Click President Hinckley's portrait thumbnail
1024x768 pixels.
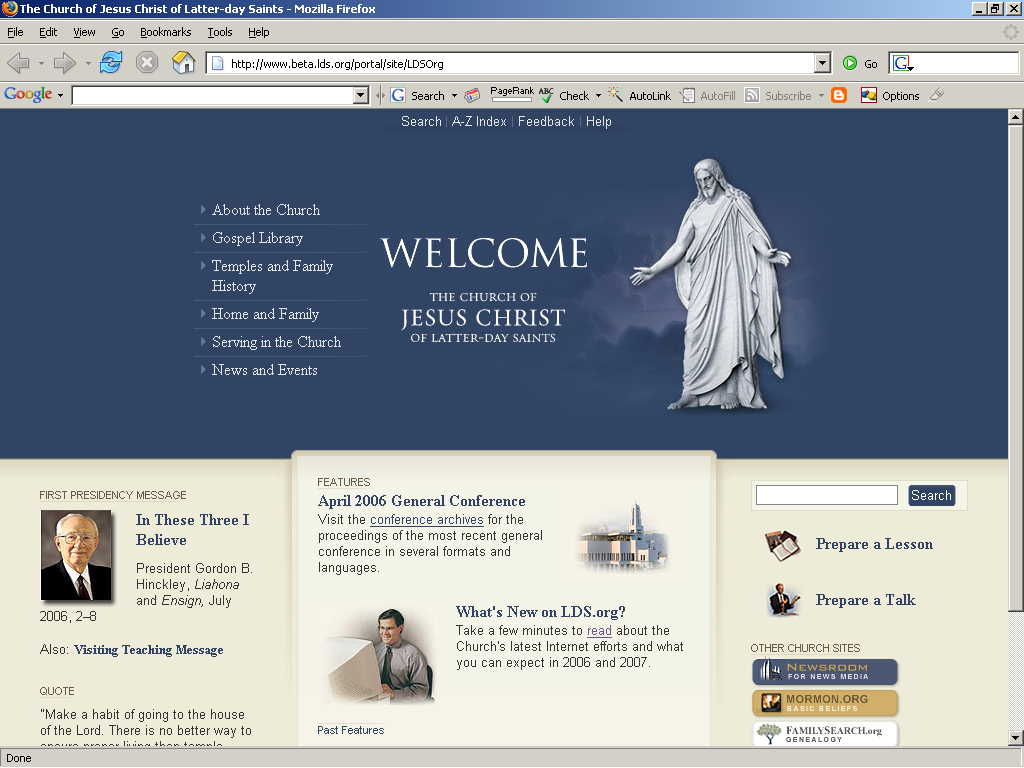(76, 556)
